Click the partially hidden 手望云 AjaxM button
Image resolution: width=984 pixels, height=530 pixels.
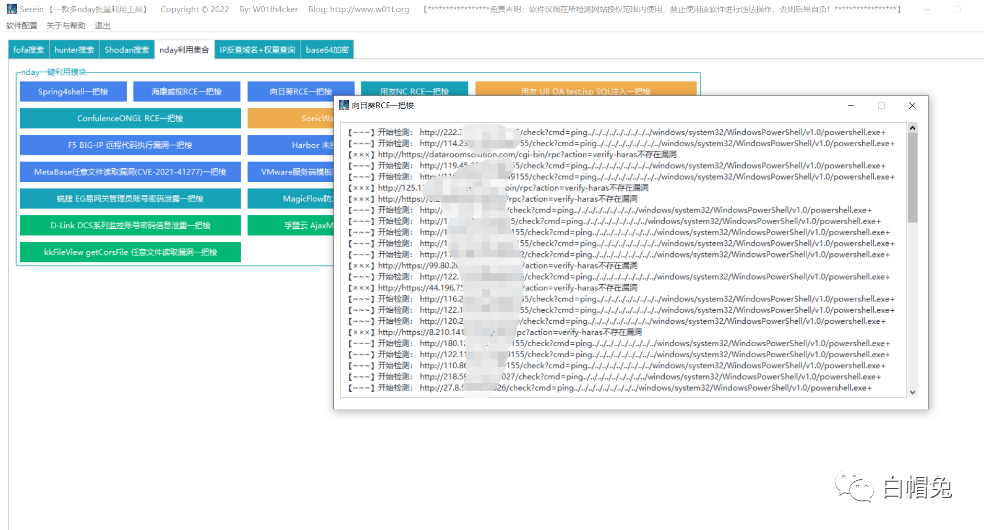tap(291, 225)
